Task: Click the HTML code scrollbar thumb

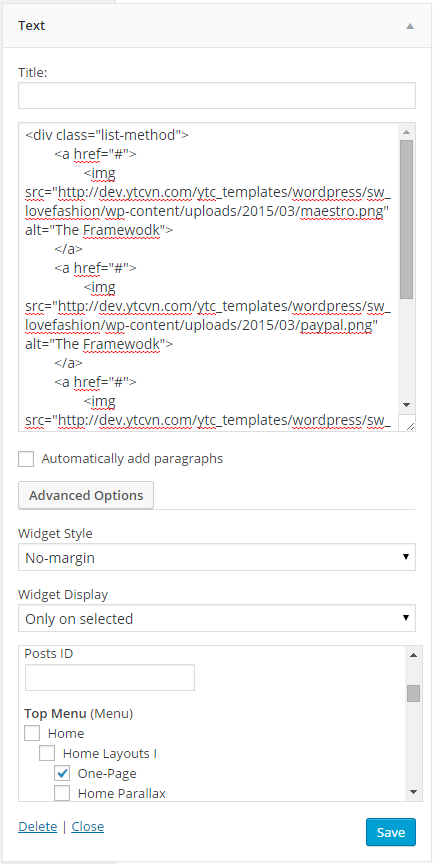Action: pos(407,219)
